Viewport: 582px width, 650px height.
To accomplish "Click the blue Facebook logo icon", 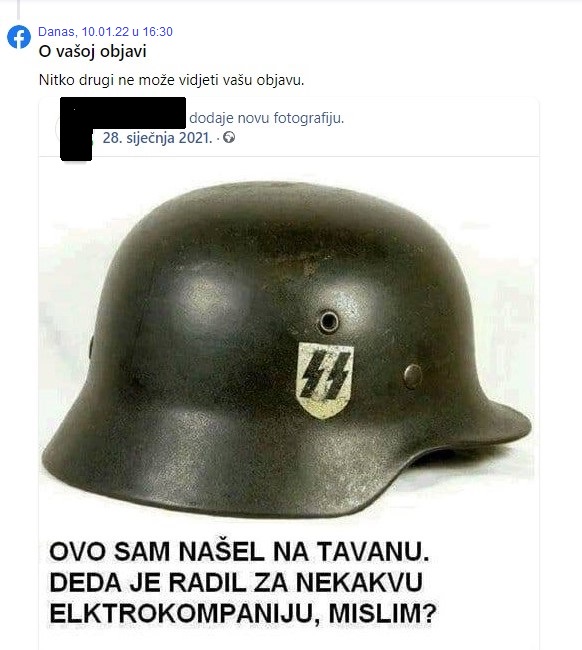I will click(19, 37).
